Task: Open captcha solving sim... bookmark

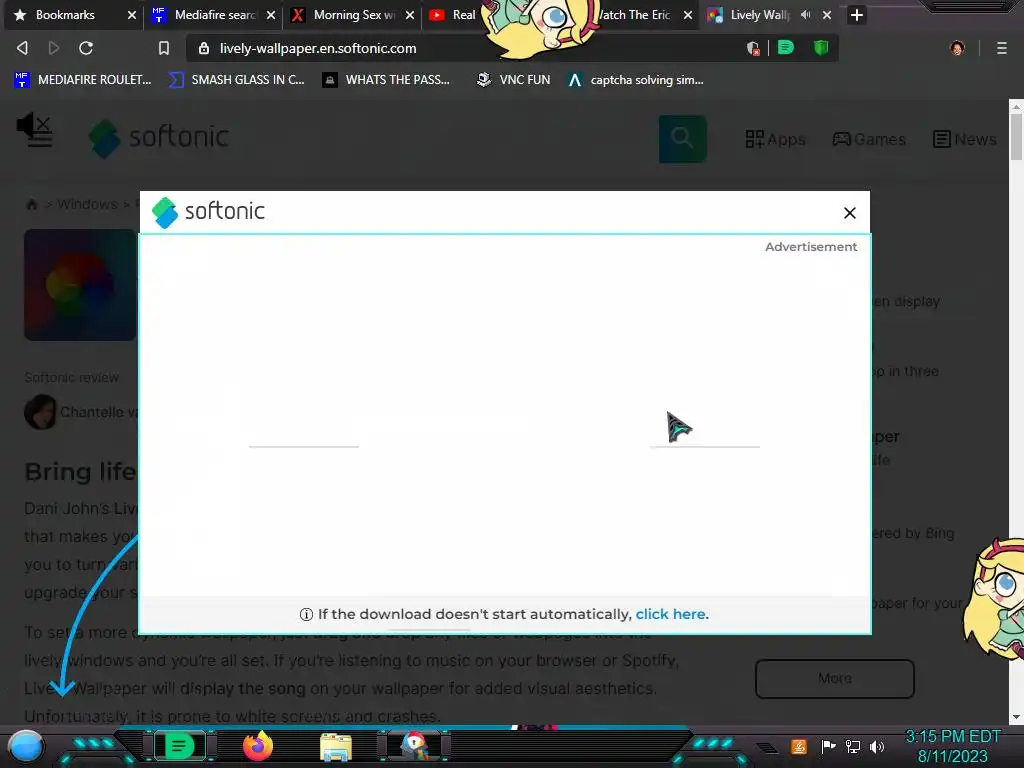Action: (635, 80)
